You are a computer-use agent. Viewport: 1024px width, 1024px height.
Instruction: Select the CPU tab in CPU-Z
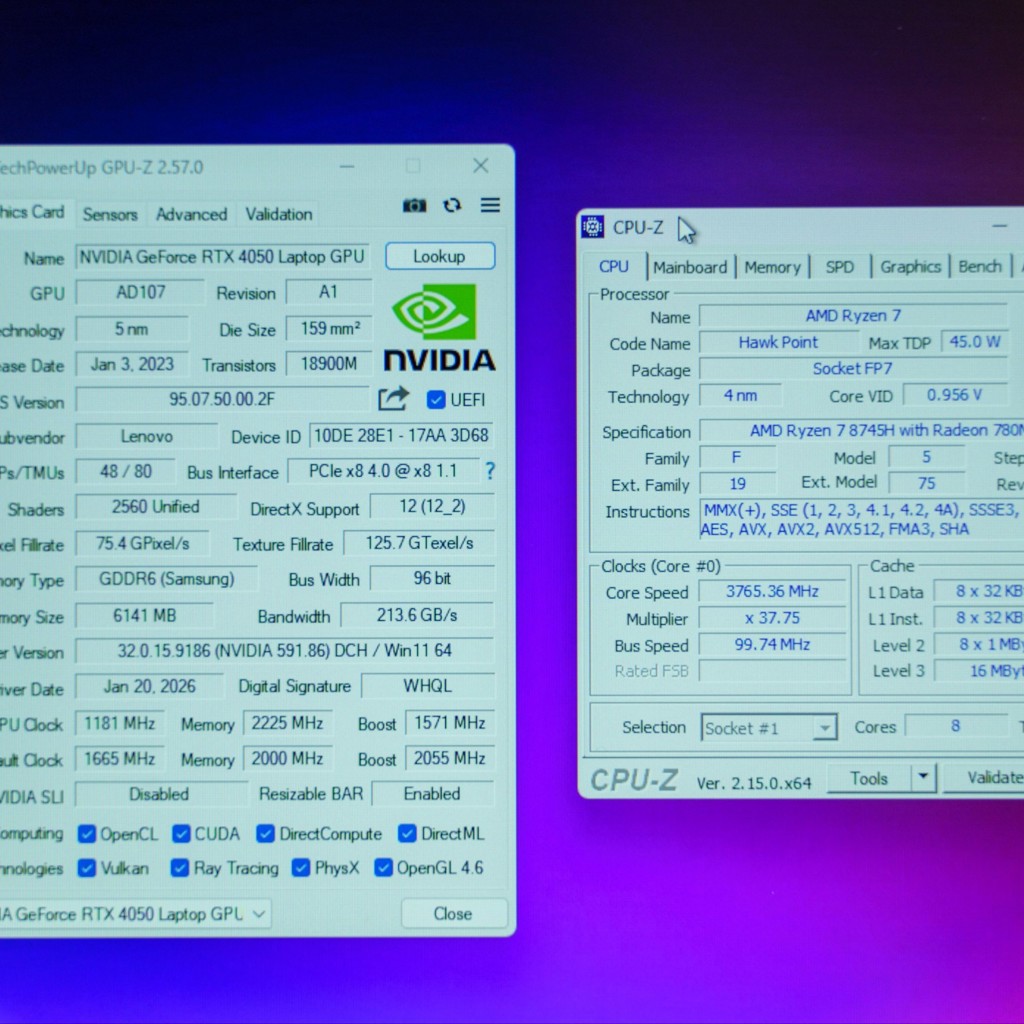(614, 266)
